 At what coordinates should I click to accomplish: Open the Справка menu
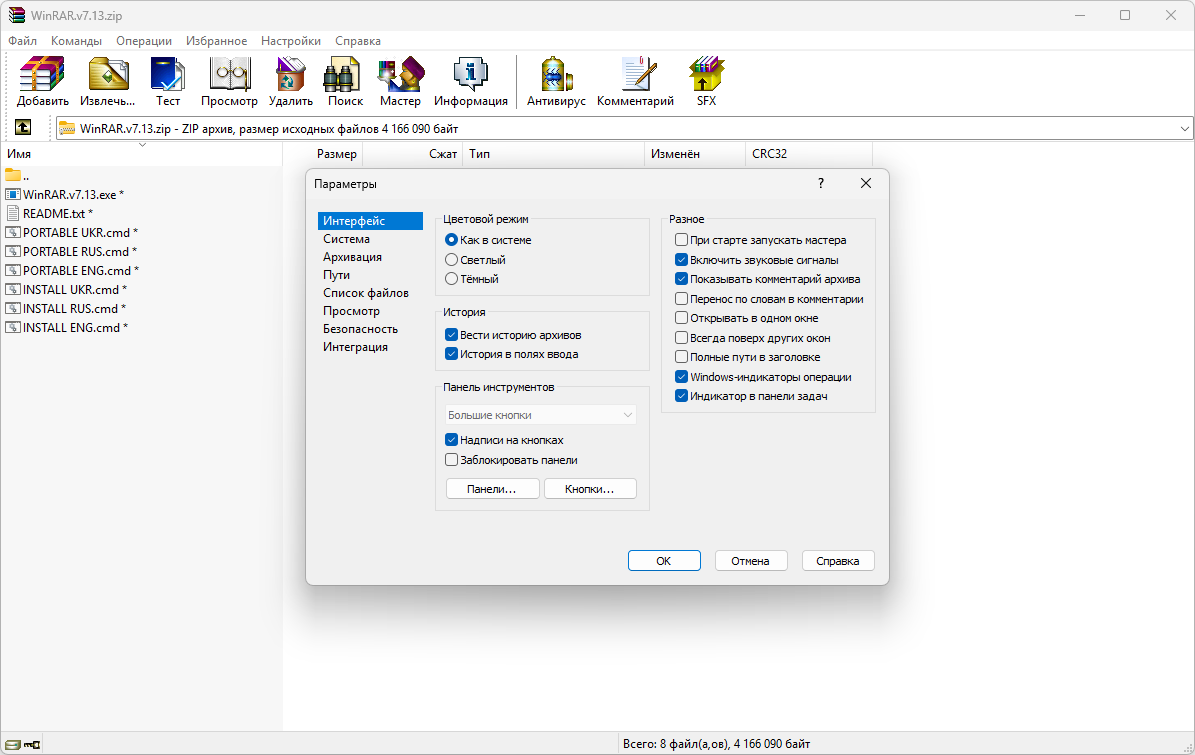pos(357,41)
